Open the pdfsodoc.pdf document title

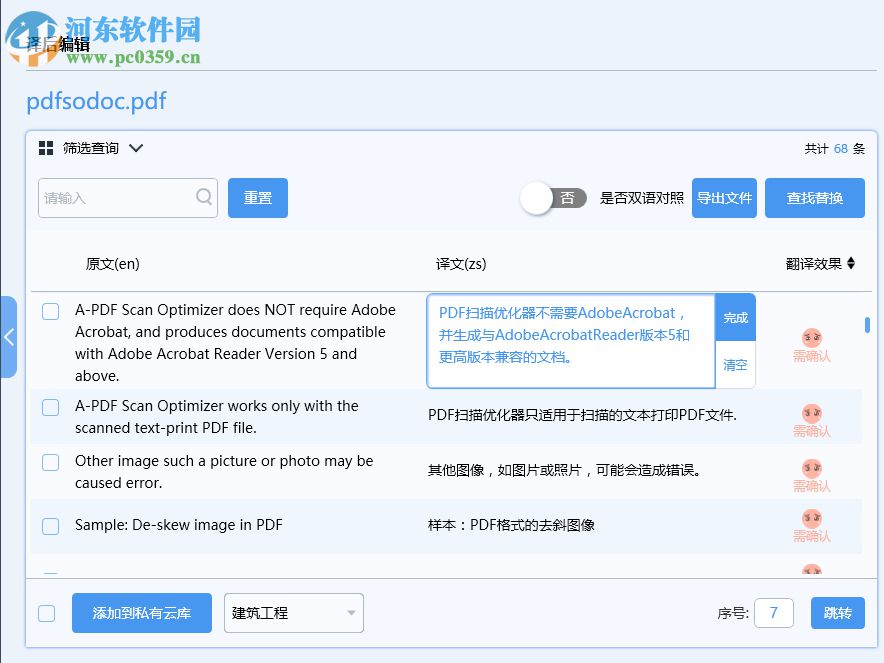click(96, 101)
